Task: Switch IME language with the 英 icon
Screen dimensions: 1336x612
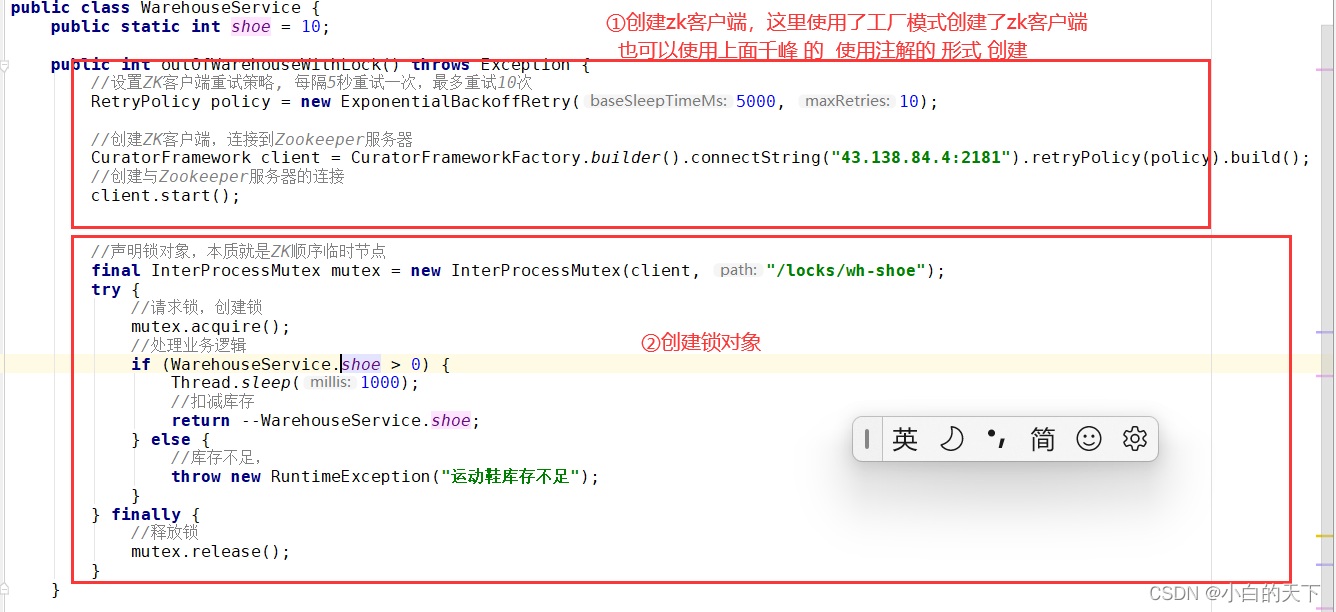Action: click(905, 439)
